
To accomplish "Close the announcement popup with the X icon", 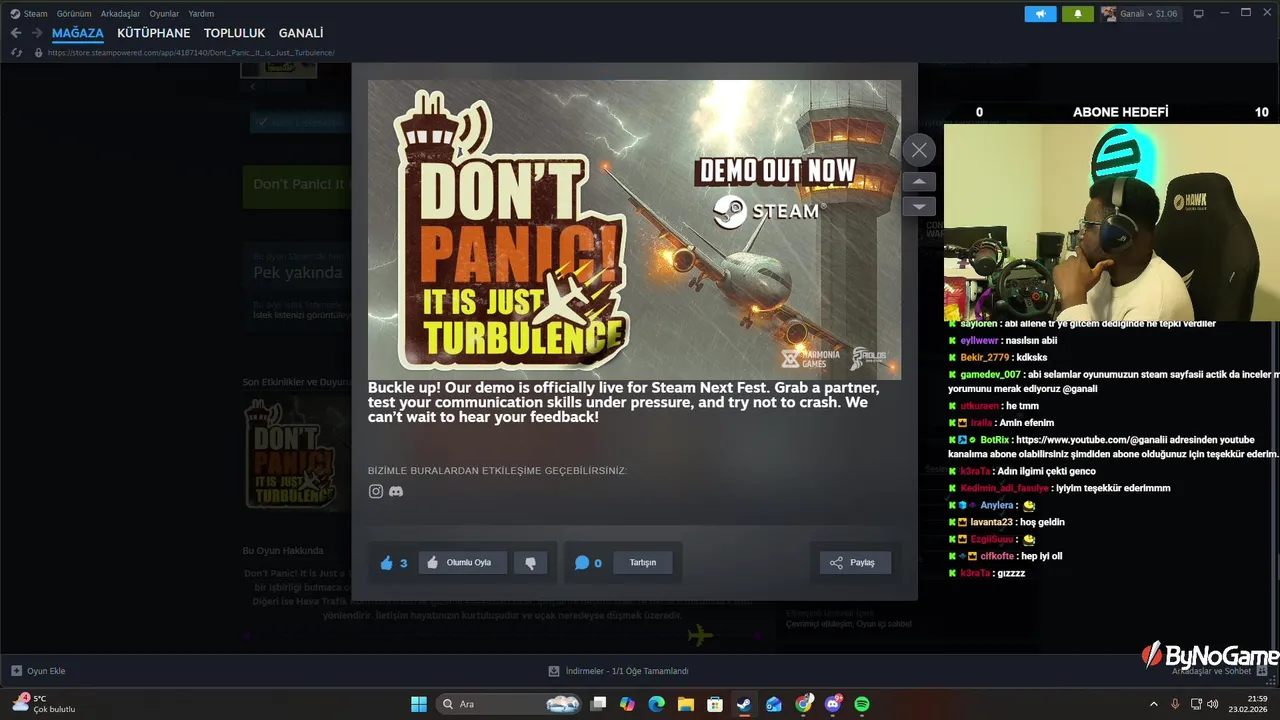I will click(x=919, y=150).
